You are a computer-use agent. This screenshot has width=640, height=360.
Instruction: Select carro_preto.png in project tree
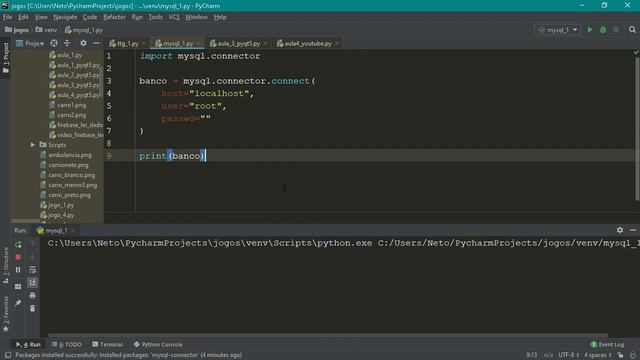pos(65,195)
